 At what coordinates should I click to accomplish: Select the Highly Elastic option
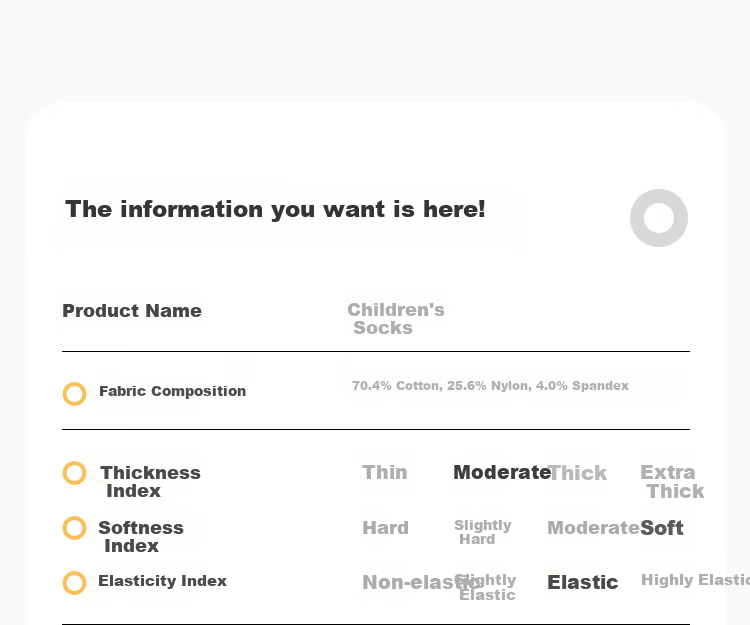695,580
